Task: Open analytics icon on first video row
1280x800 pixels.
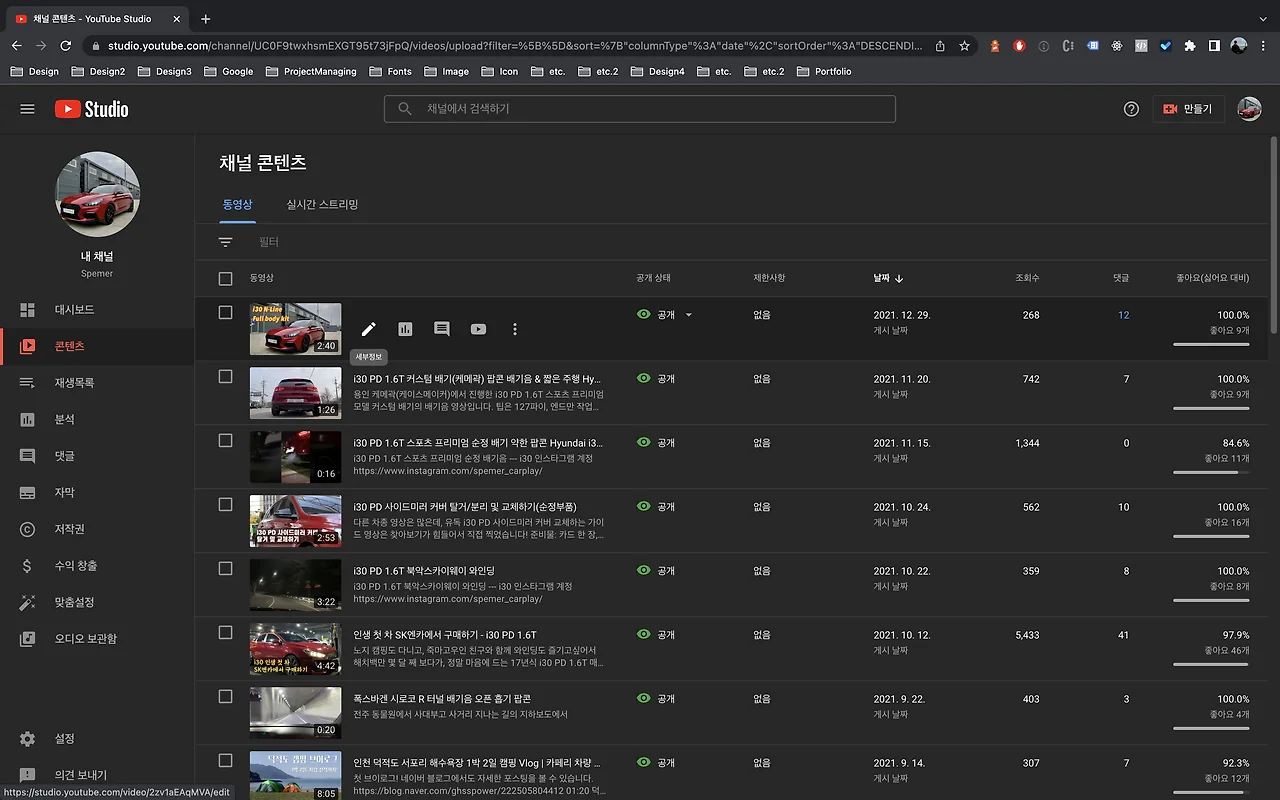Action: [x=405, y=329]
